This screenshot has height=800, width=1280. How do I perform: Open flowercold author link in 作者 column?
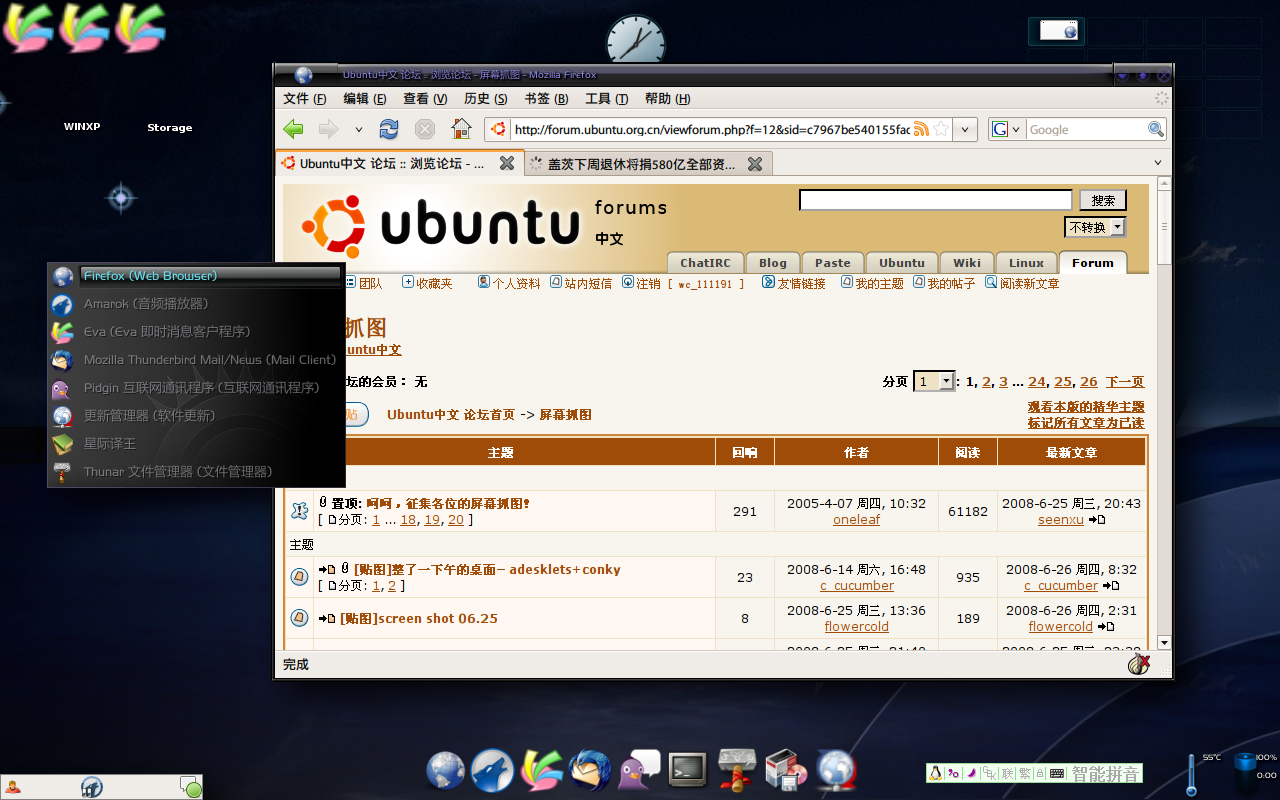click(x=856, y=627)
